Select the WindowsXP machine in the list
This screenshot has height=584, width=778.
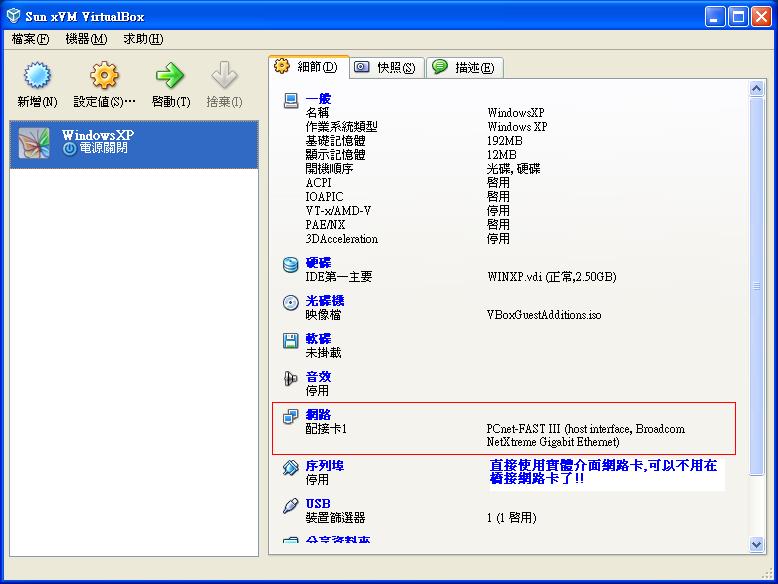coord(134,144)
